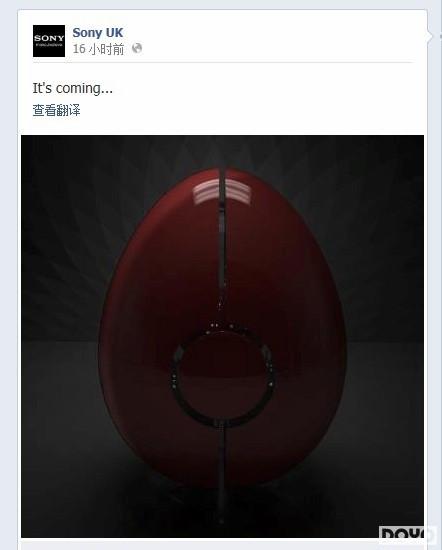
Task: Click the white light reflection on egg
Action: pyautogui.click(x=222, y=192)
